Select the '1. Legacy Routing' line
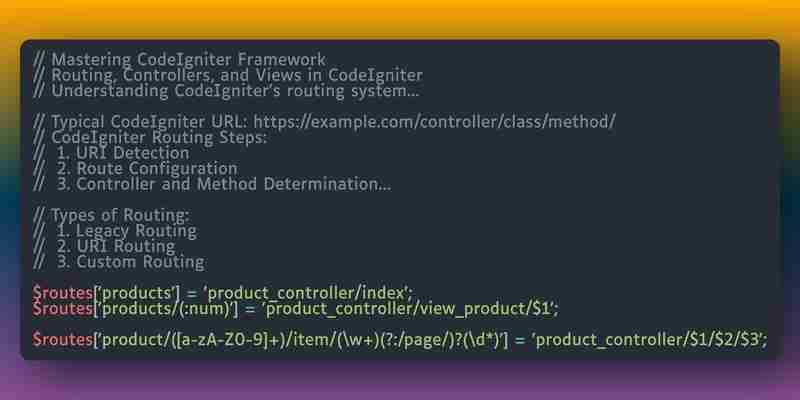Screen dimensions: 800x400 pyautogui.click(x=115, y=231)
